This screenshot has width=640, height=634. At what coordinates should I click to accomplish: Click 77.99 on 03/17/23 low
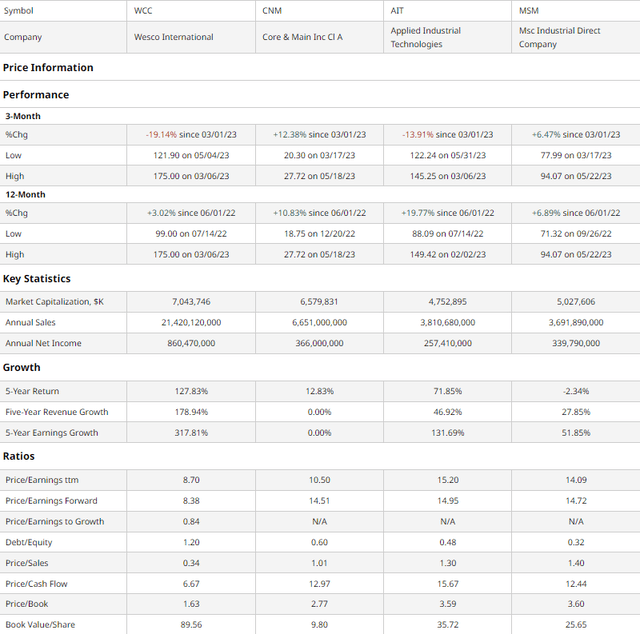(576, 156)
